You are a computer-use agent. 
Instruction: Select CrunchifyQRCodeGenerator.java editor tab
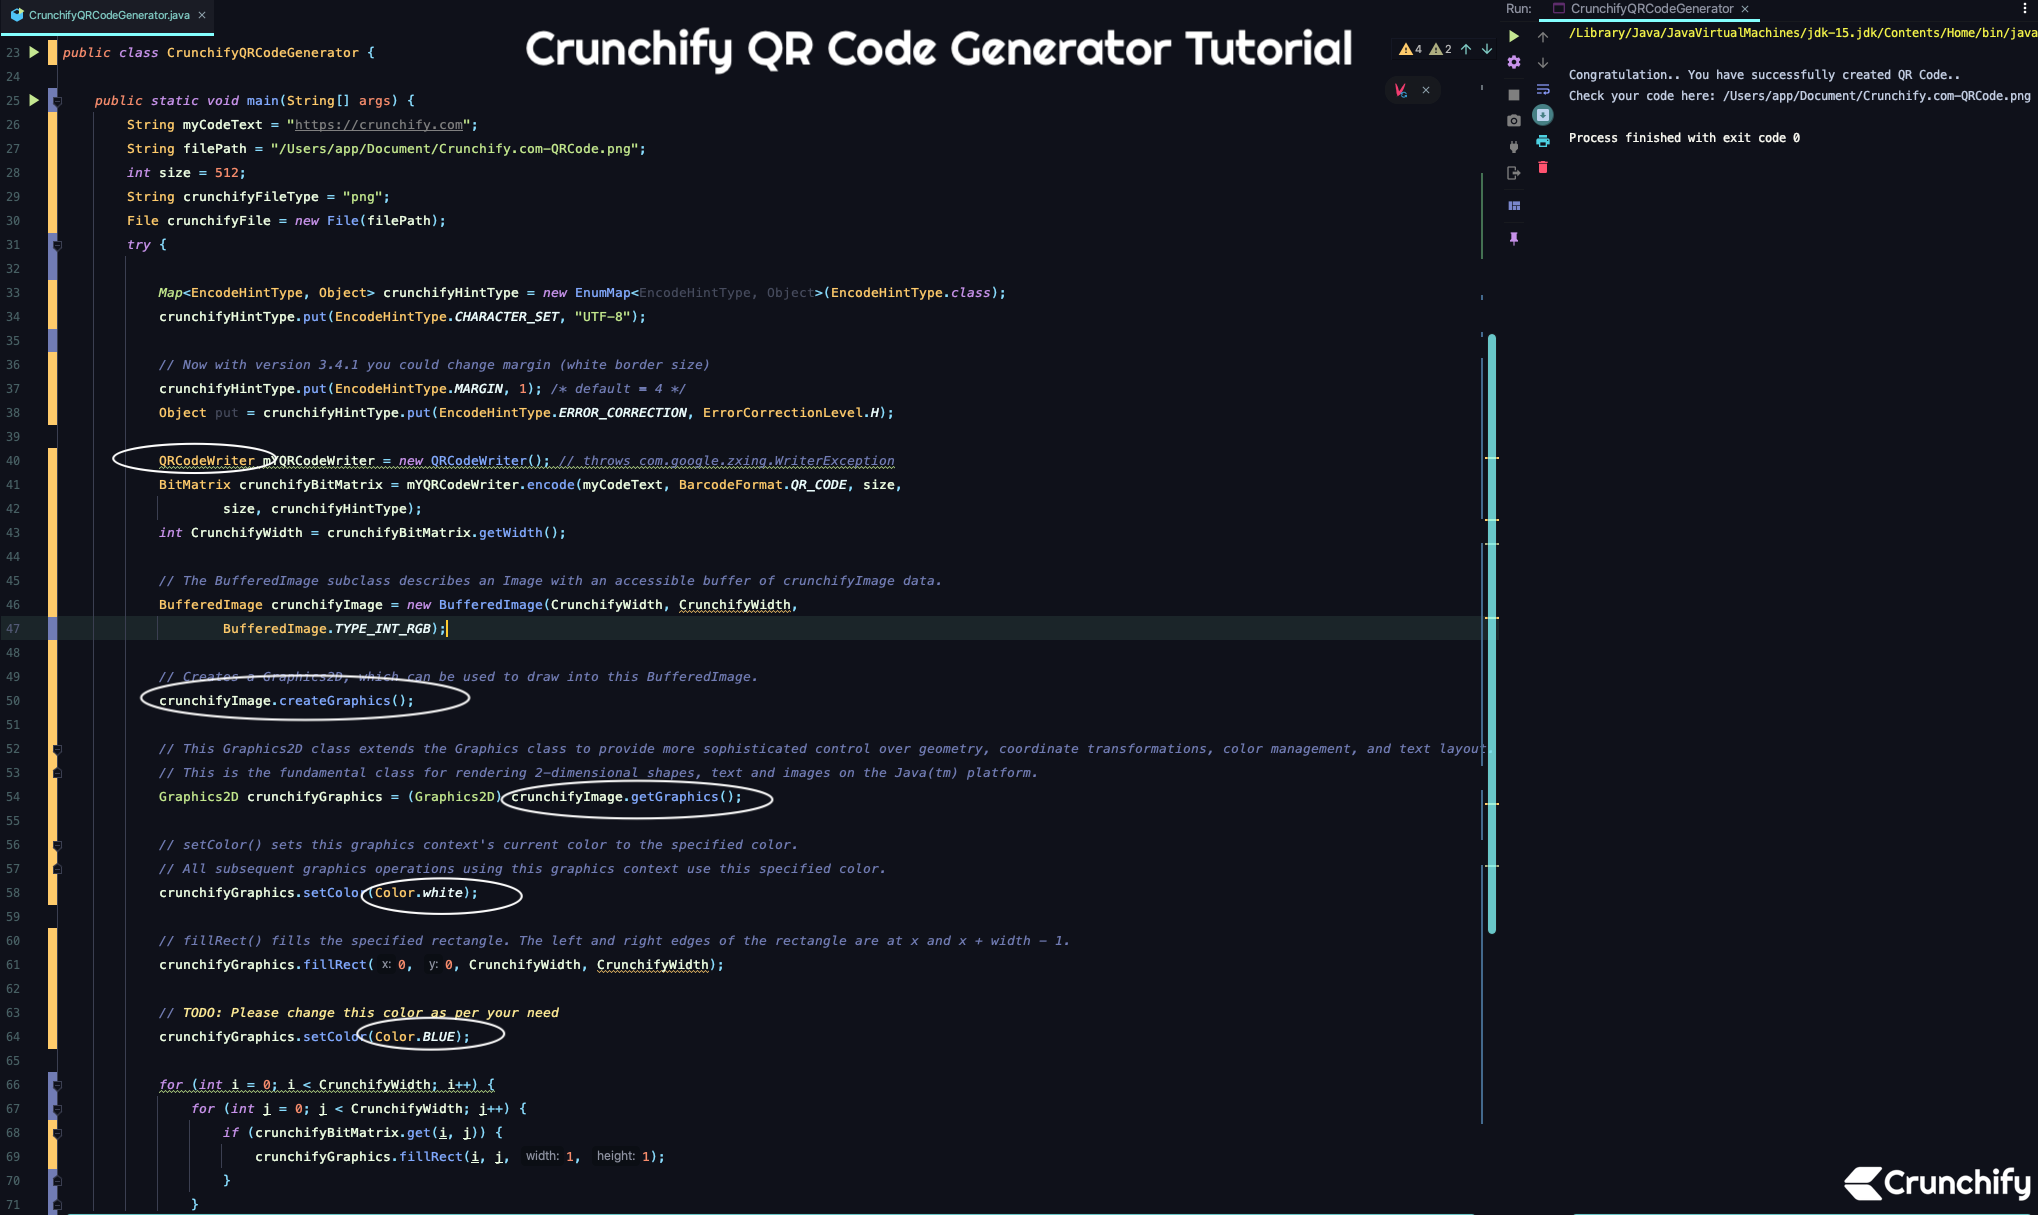108,15
